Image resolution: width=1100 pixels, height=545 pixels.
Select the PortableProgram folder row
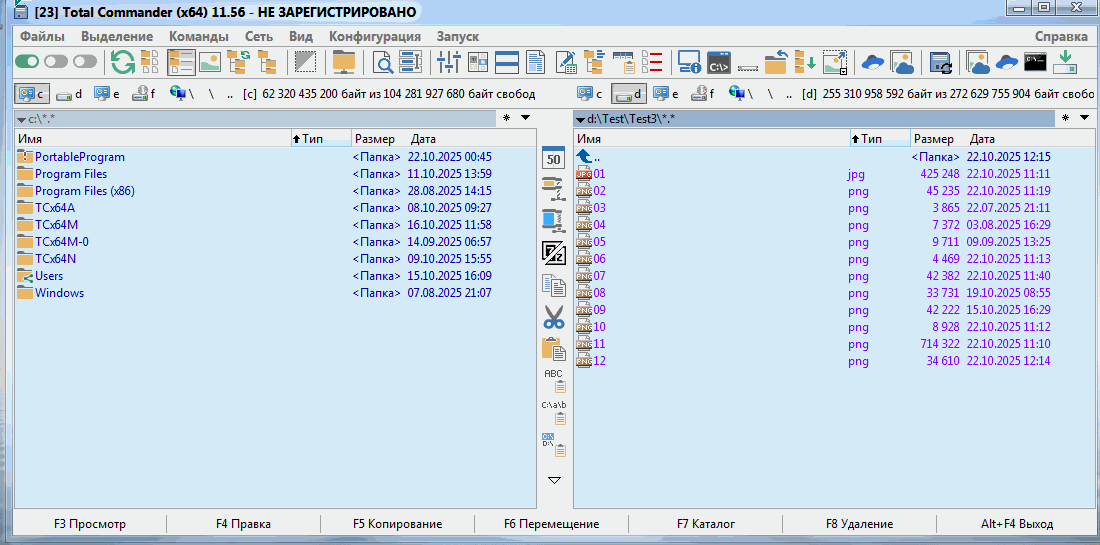275,157
